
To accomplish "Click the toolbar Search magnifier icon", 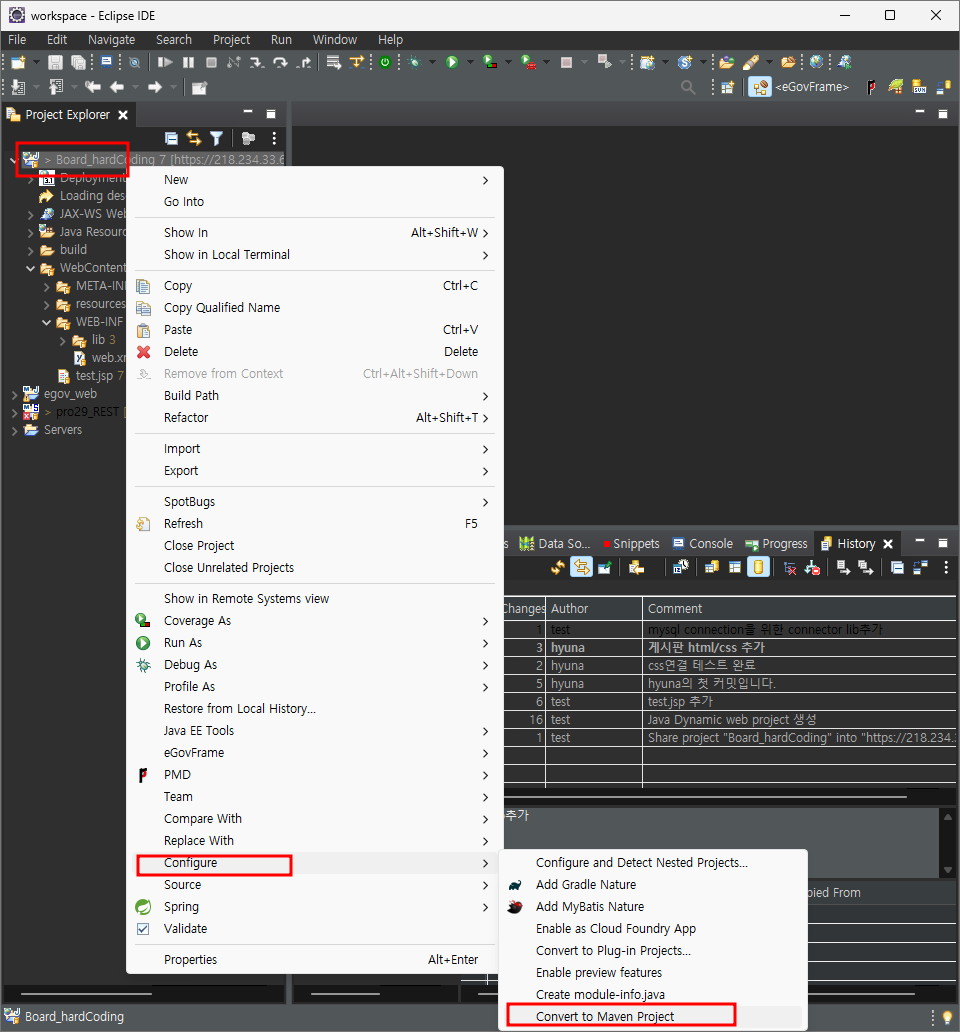I will pyautogui.click(x=688, y=87).
